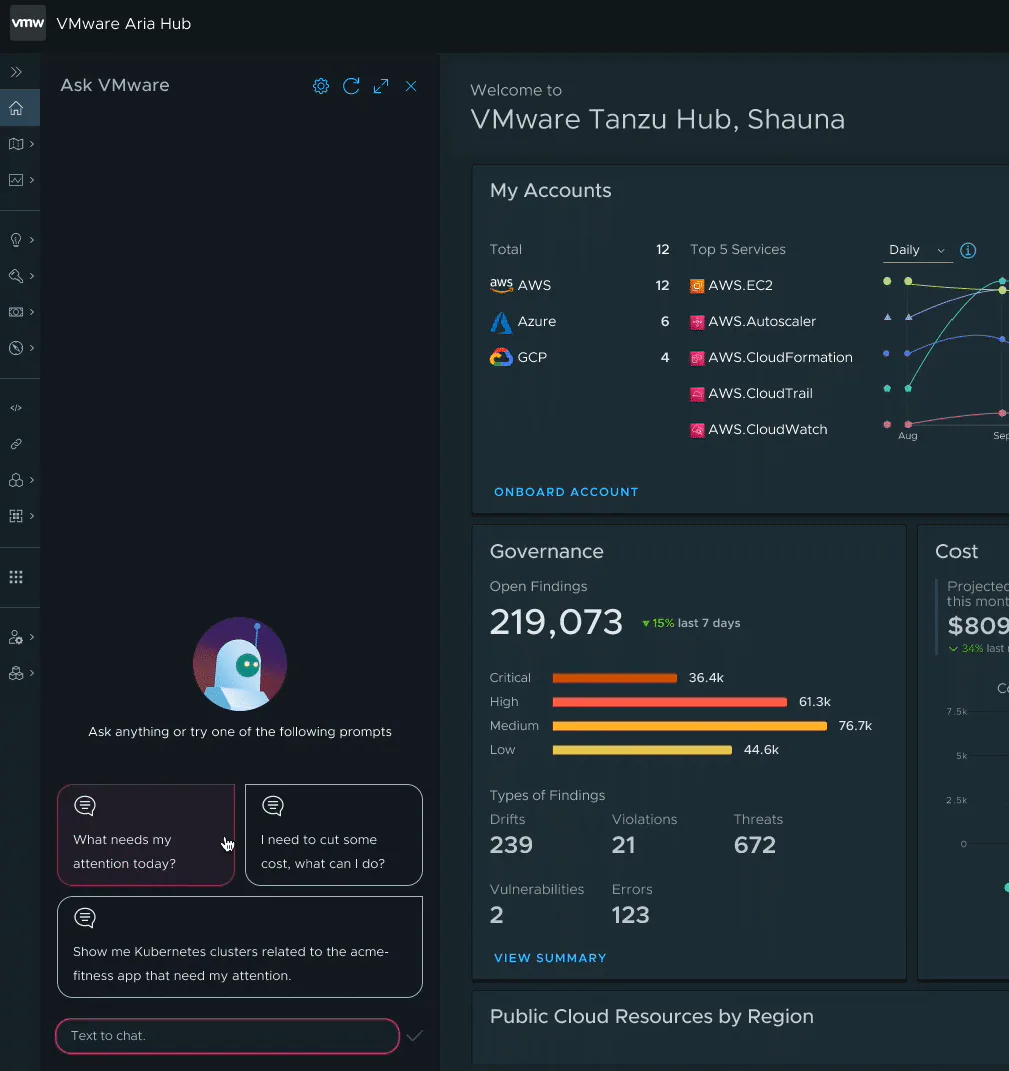Open the Daily interval dropdown

[917, 250]
